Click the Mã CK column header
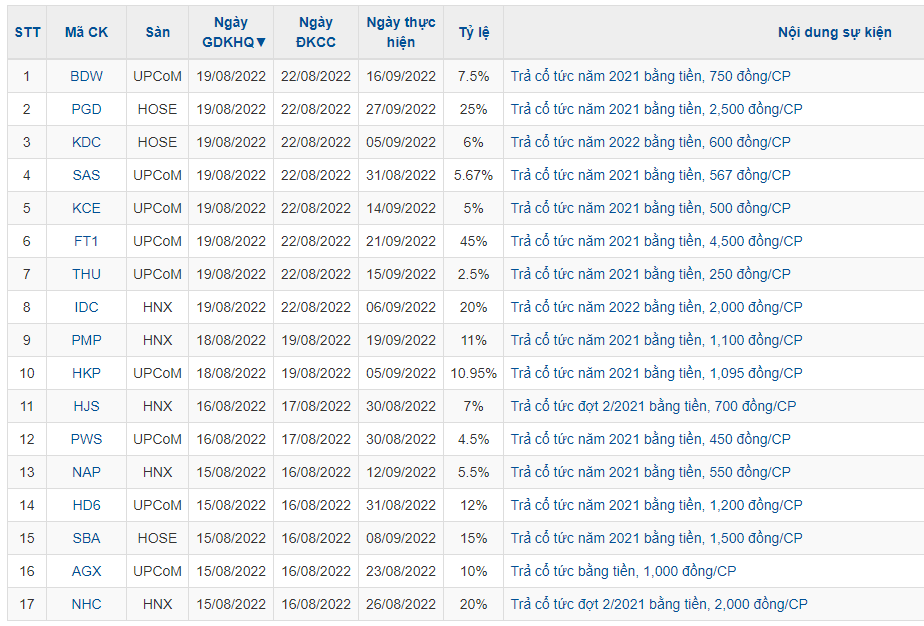 (86, 32)
